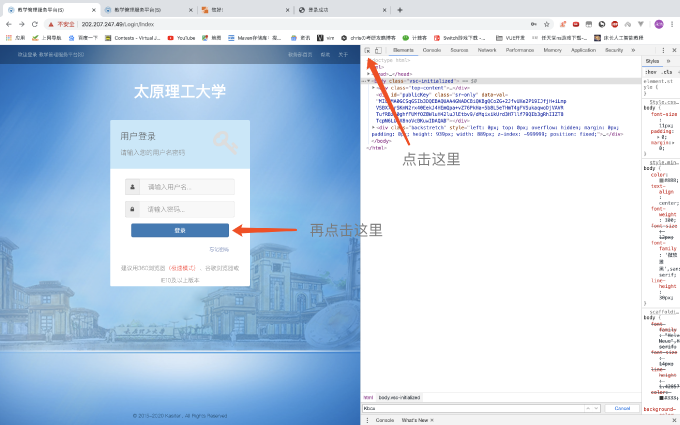Go back with browser back arrow
The image size is (680, 425).
pyautogui.click(x=9, y=24)
